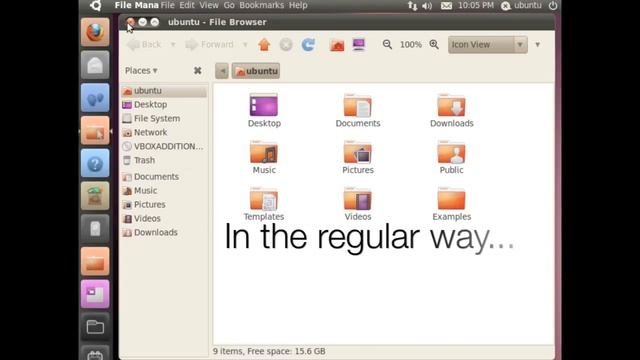Select Pictures bookmark in sidebar
This screenshot has height=360, width=640.
164,204
